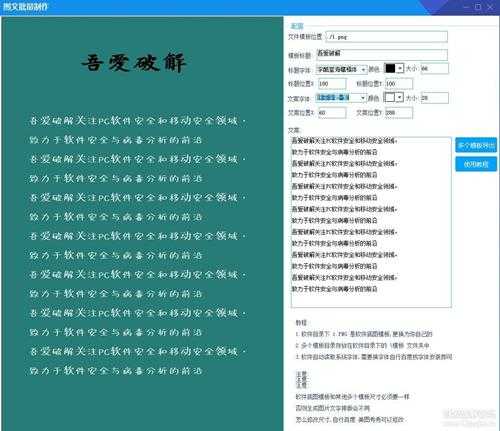Maximize the window

pos(478,7)
